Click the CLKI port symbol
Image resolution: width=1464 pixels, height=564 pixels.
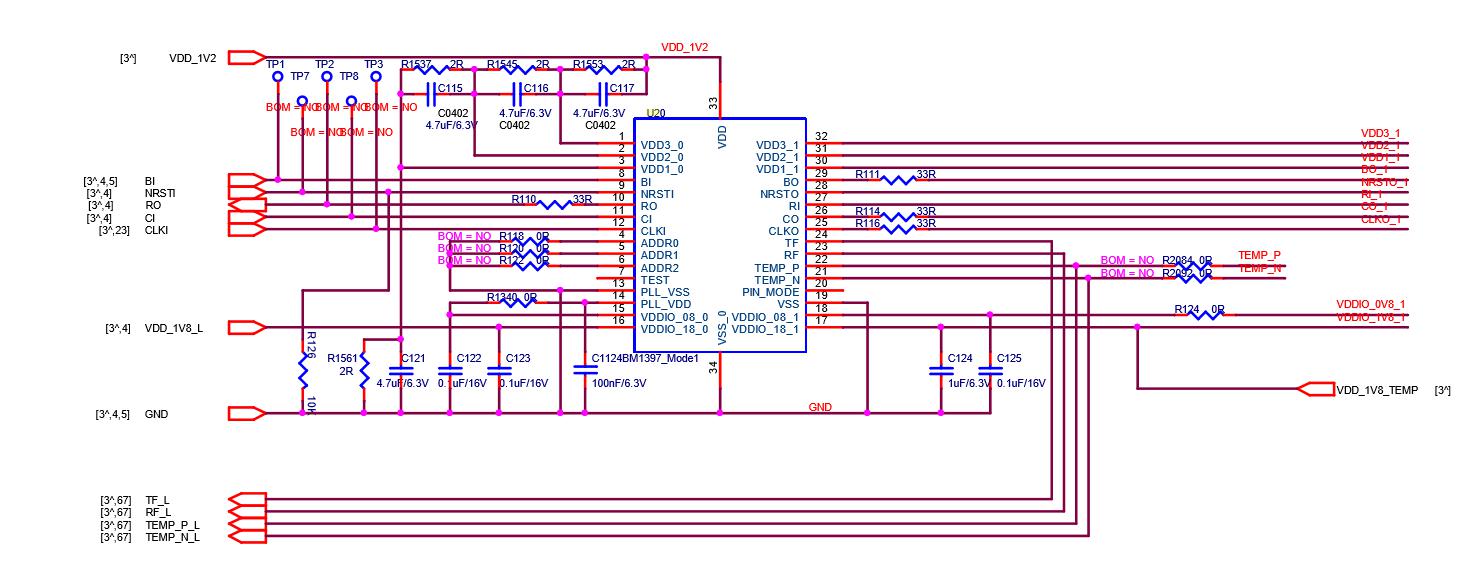click(247, 229)
